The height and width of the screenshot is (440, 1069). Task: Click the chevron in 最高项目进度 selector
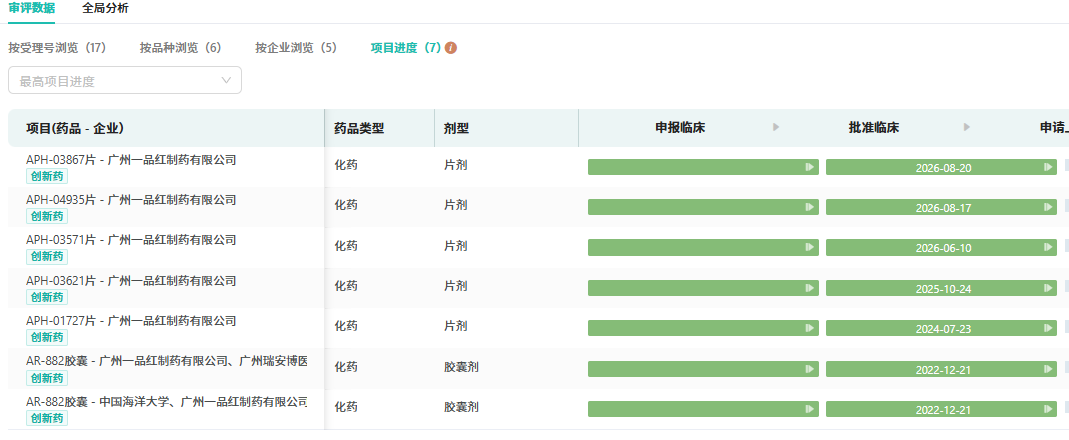226,80
